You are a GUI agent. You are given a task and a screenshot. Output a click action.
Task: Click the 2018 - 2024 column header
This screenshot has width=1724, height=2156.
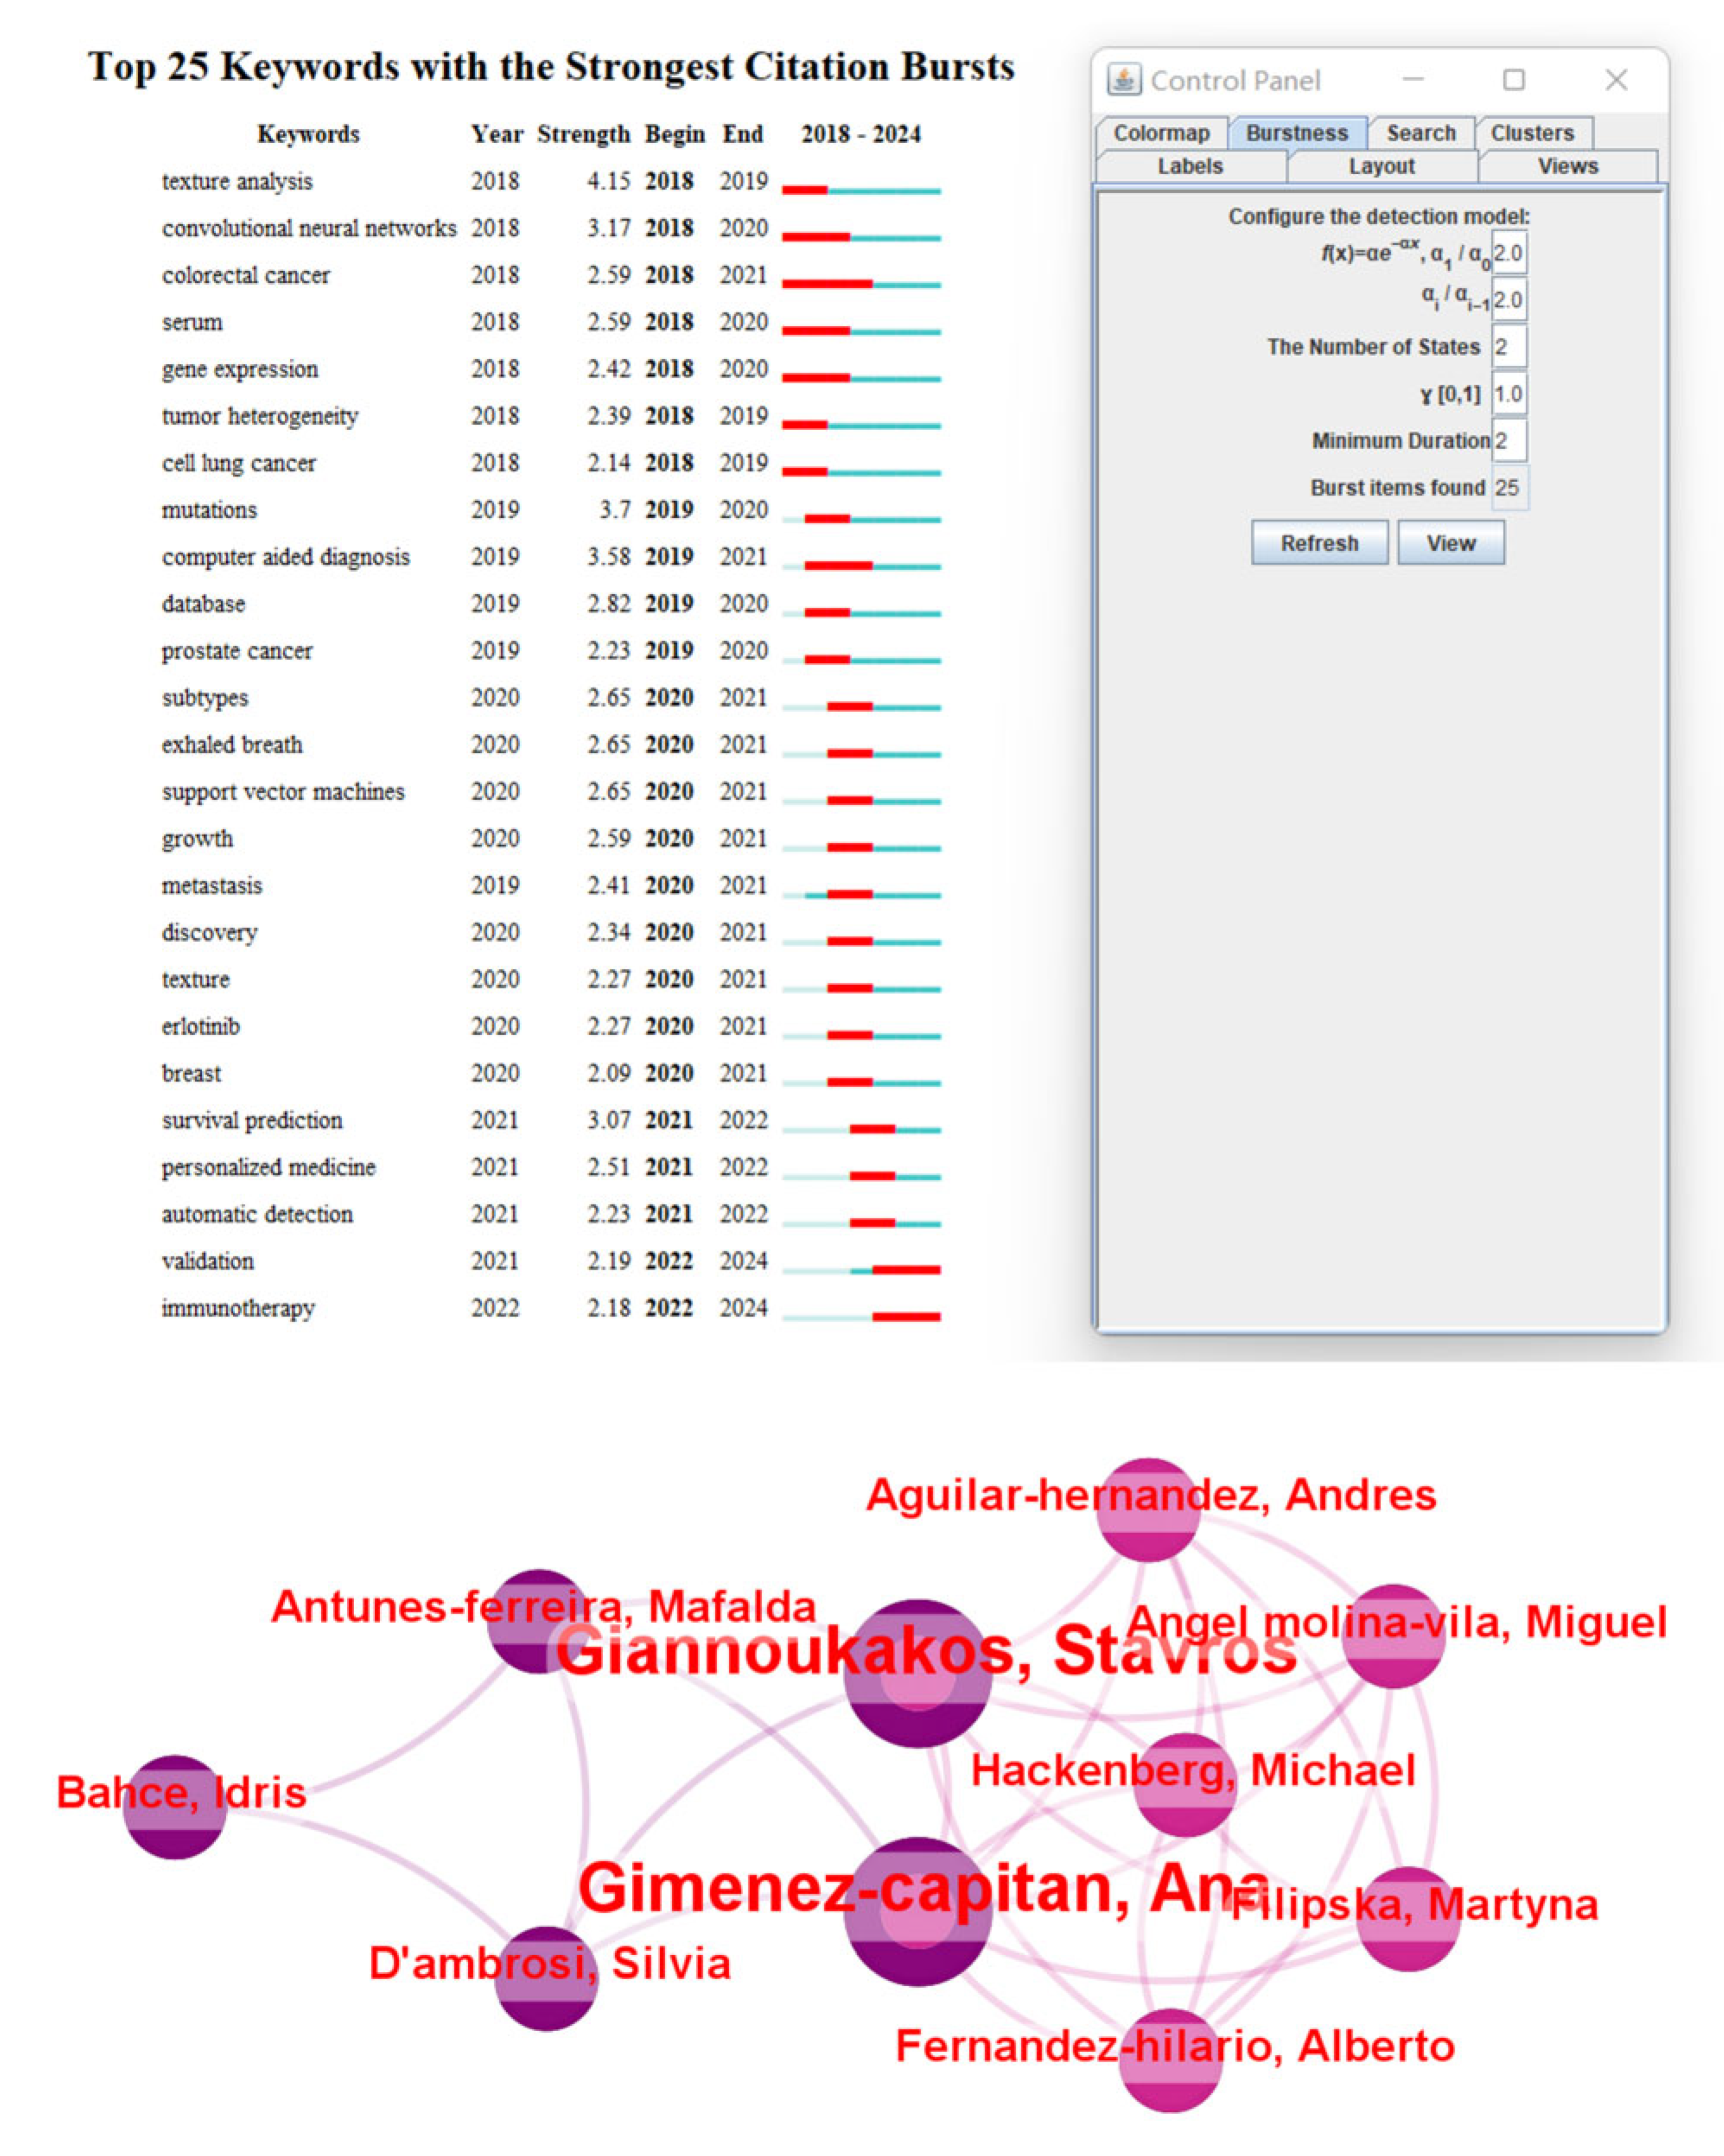pyautogui.click(x=861, y=134)
